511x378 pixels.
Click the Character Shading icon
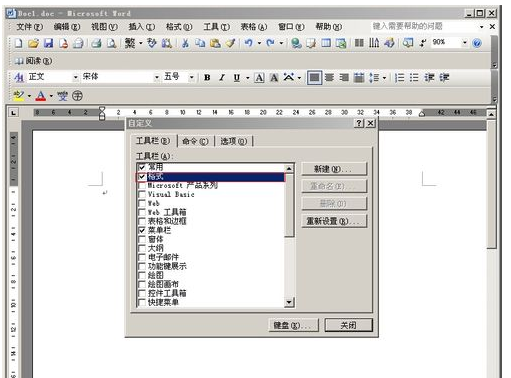[274, 78]
